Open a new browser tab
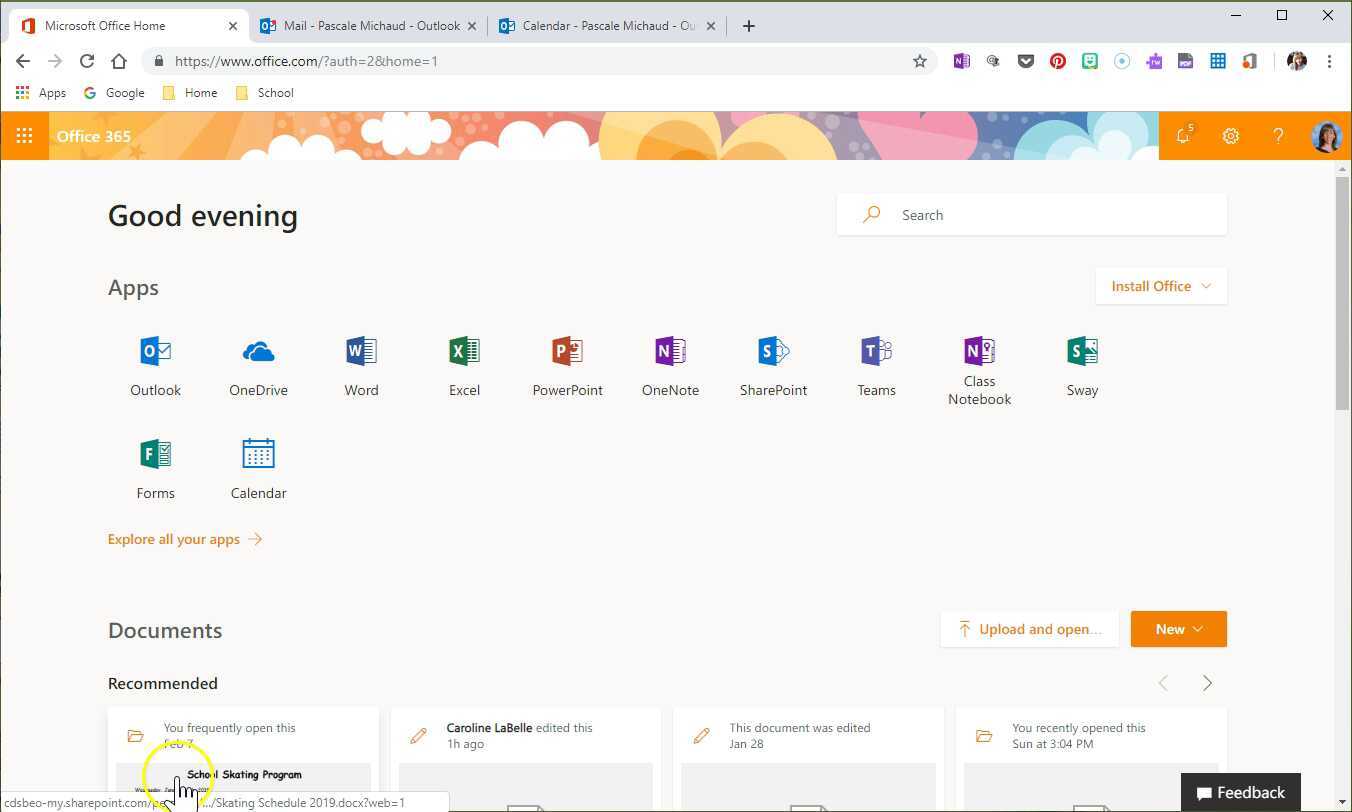Image resolution: width=1352 pixels, height=812 pixels. coord(748,26)
